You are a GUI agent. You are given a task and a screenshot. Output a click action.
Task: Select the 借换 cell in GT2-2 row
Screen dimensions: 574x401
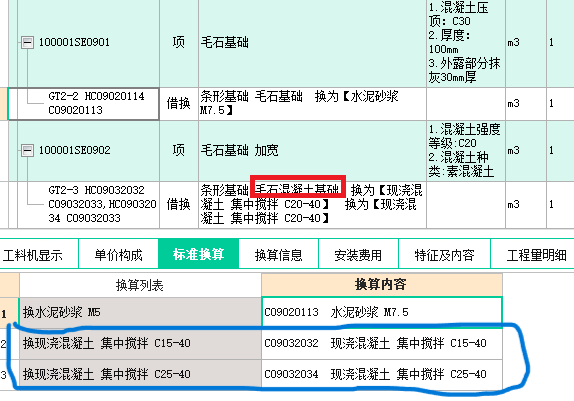pos(179,104)
